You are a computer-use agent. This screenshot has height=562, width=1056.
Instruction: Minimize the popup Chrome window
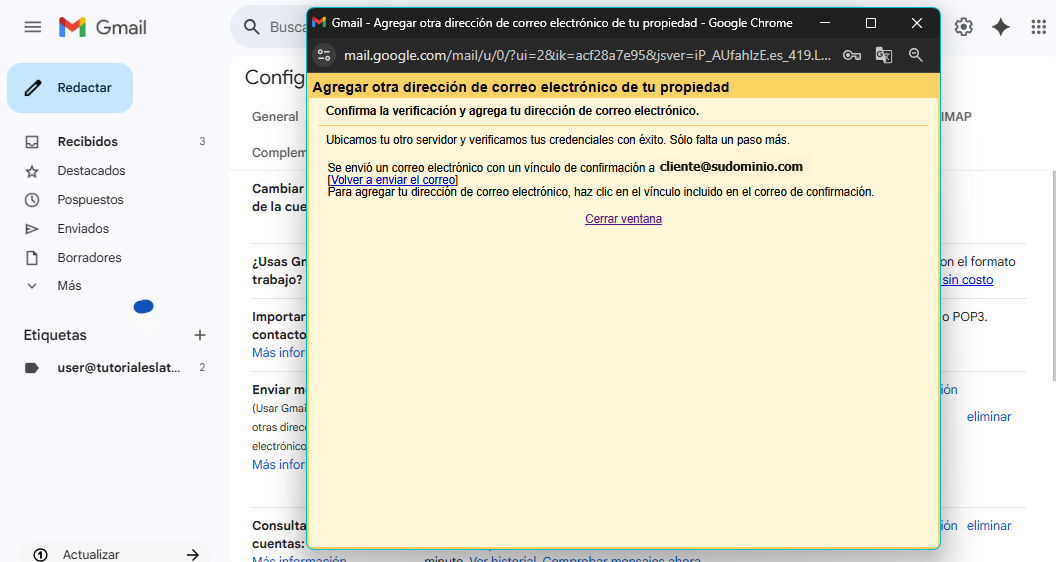[x=824, y=23]
